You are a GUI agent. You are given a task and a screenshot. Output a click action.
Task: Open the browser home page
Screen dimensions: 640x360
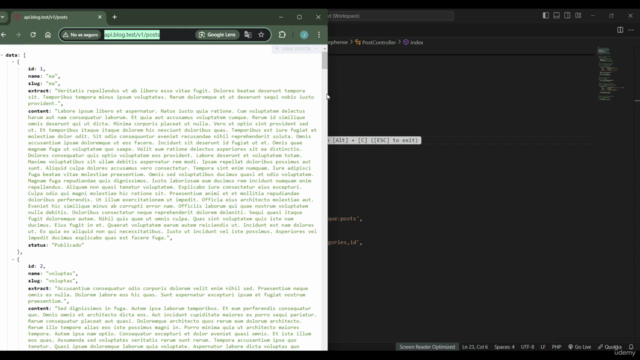[x=48, y=35]
